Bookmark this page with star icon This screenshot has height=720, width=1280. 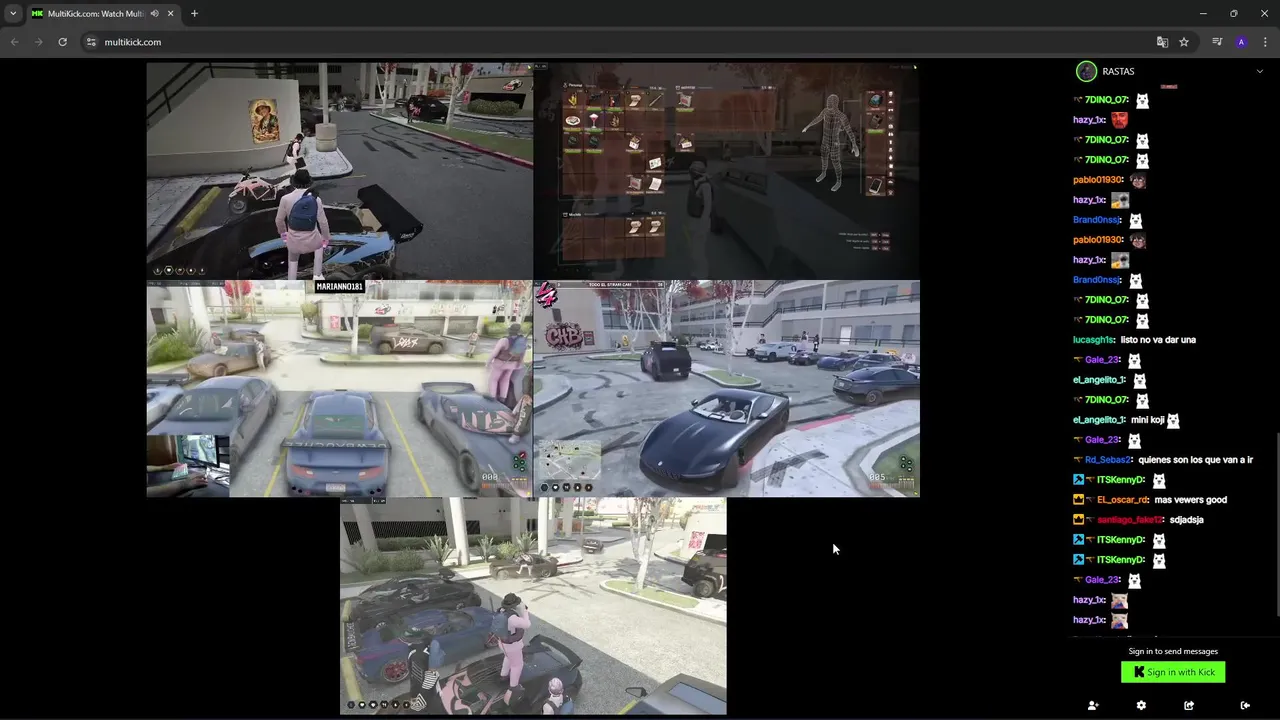(1184, 42)
